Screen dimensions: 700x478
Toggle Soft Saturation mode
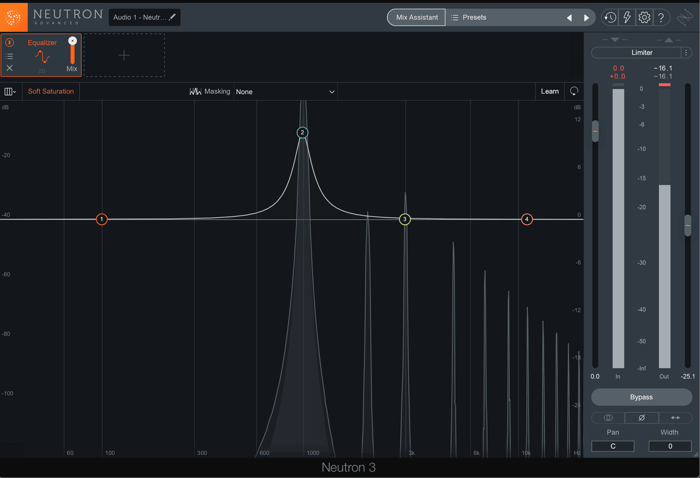pos(51,91)
